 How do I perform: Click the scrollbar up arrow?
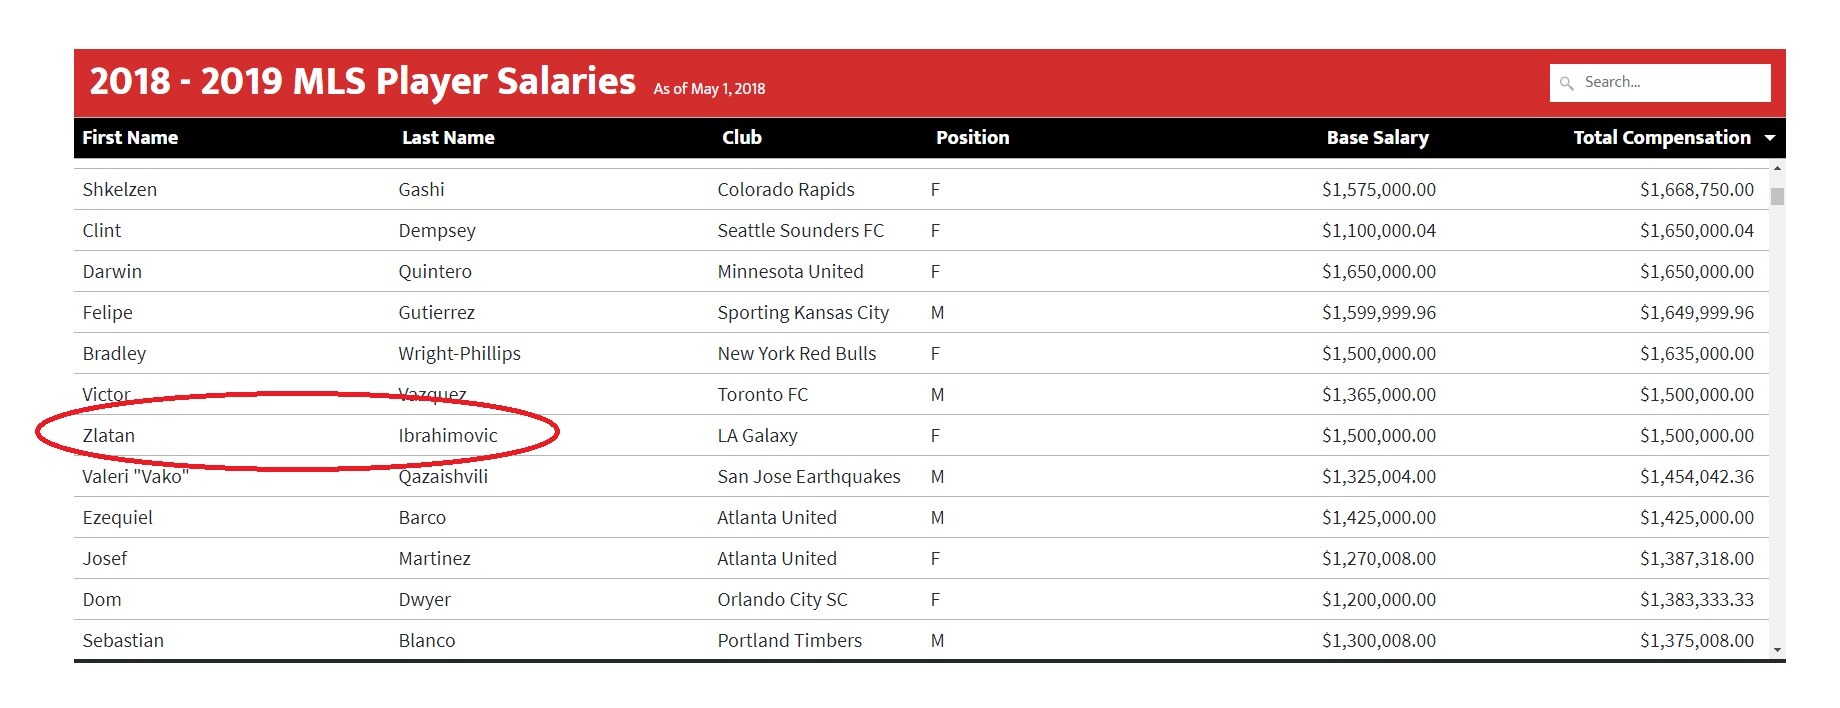(1777, 169)
